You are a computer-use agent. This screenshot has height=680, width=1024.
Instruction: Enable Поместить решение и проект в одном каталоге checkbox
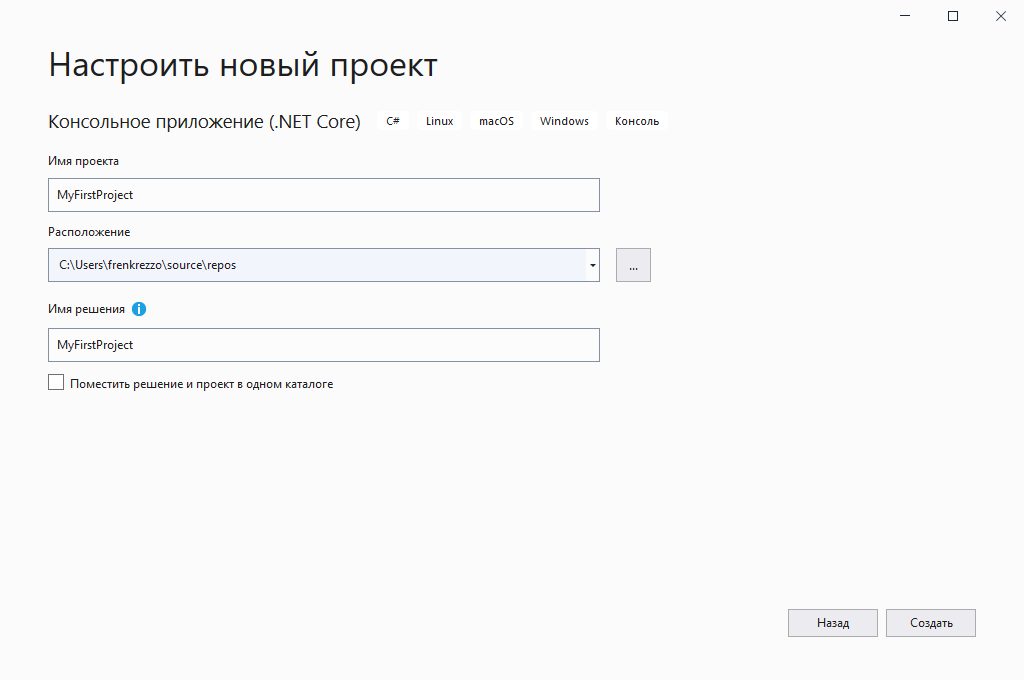tap(56, 383)
